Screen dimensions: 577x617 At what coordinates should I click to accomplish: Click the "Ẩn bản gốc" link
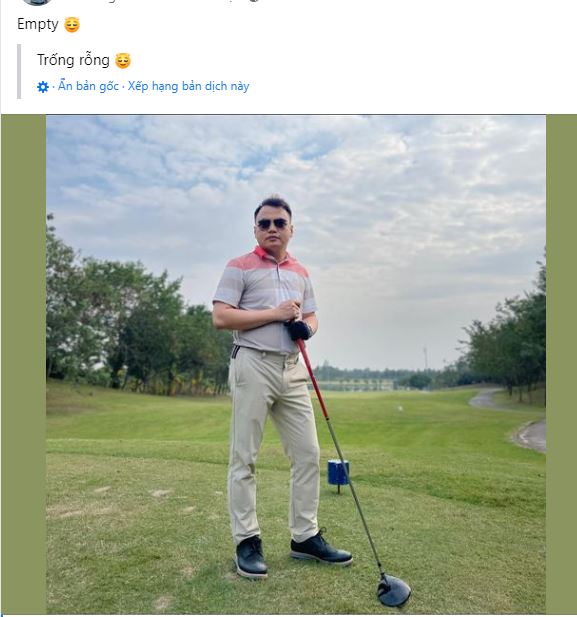pyautogui.click(x=88, y=86)
